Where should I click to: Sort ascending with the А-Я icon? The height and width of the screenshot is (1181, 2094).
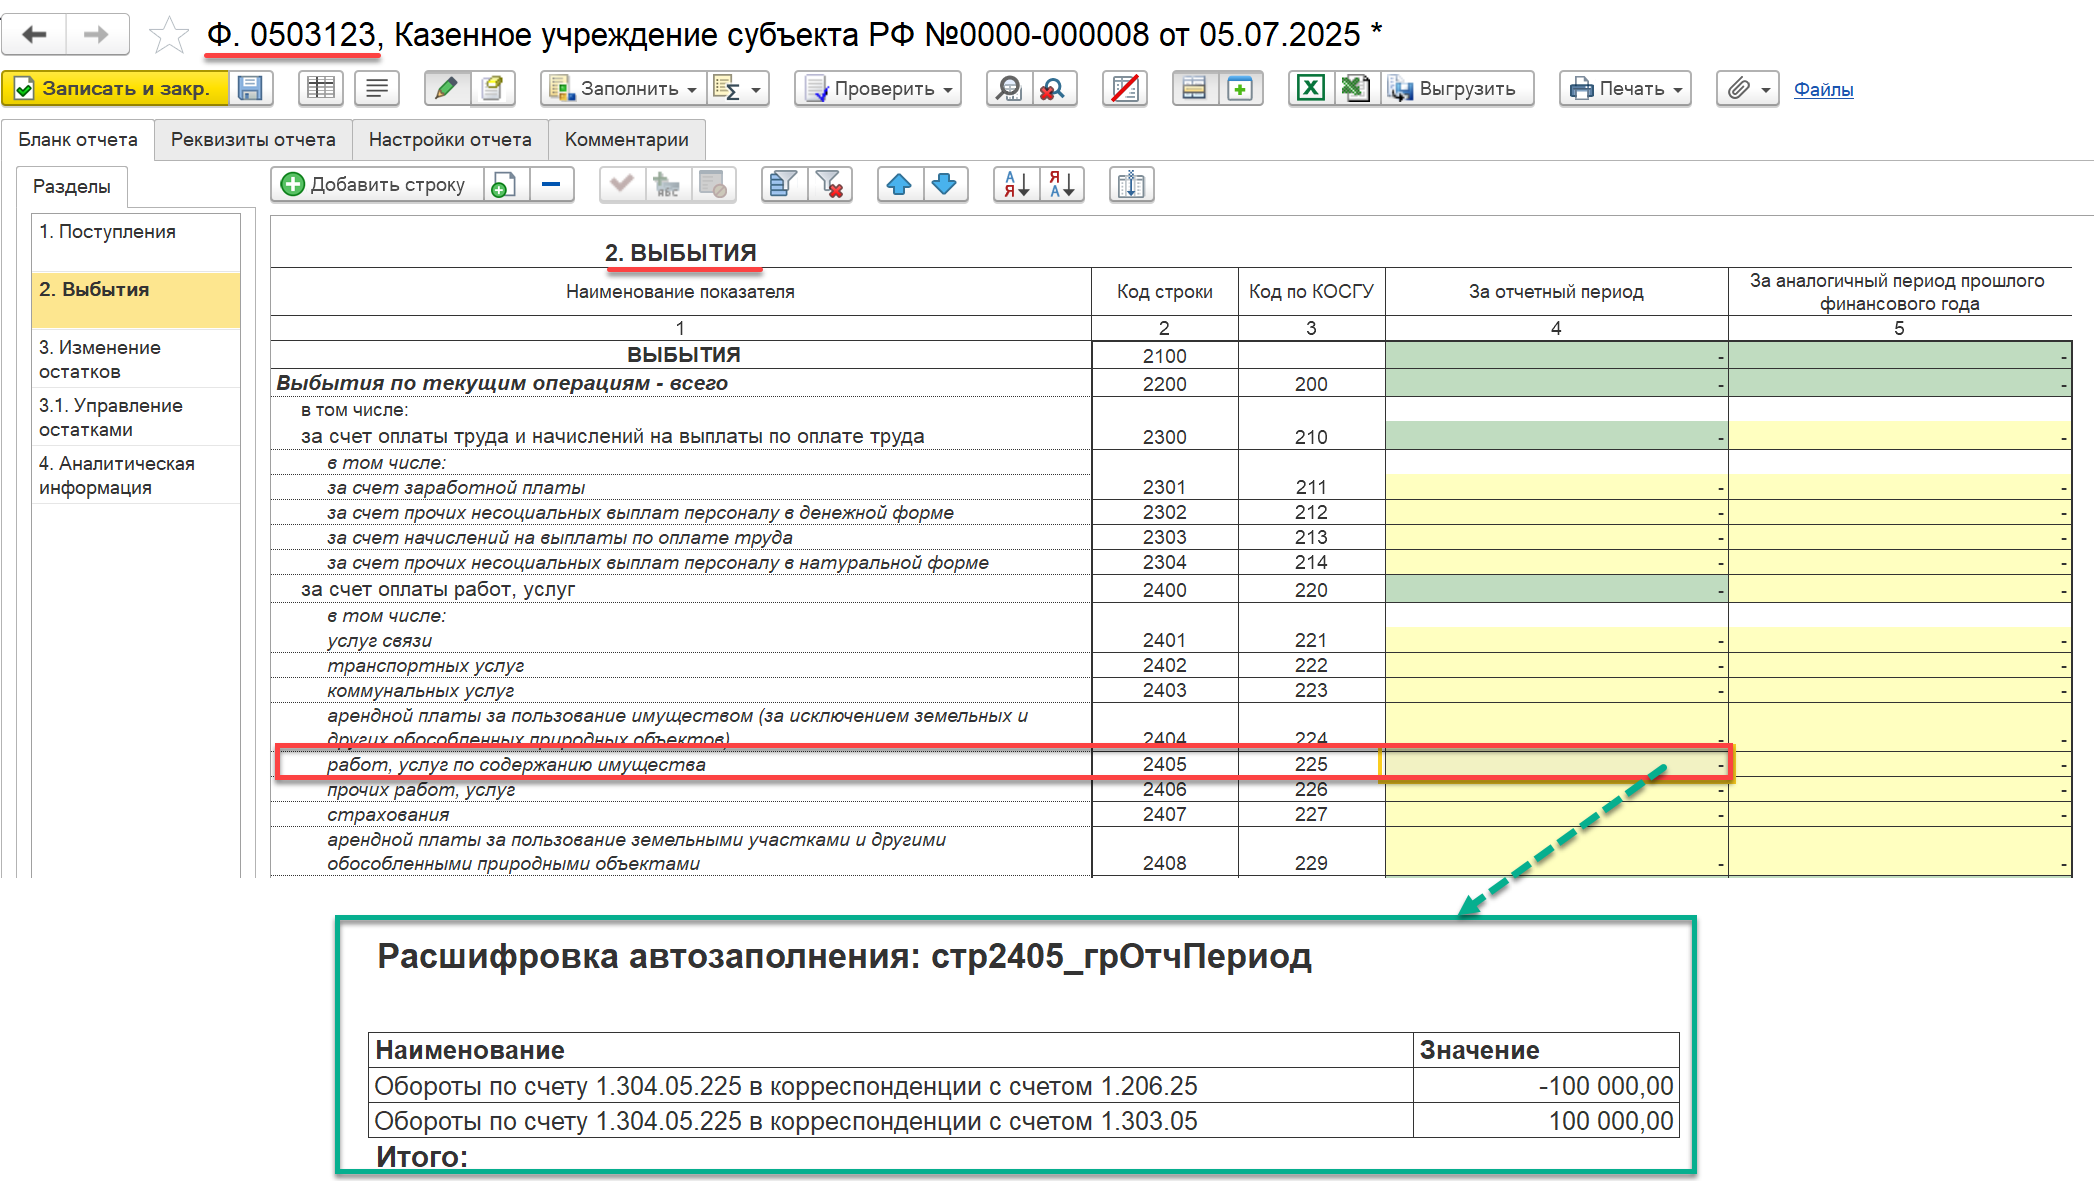[1016, 185]
